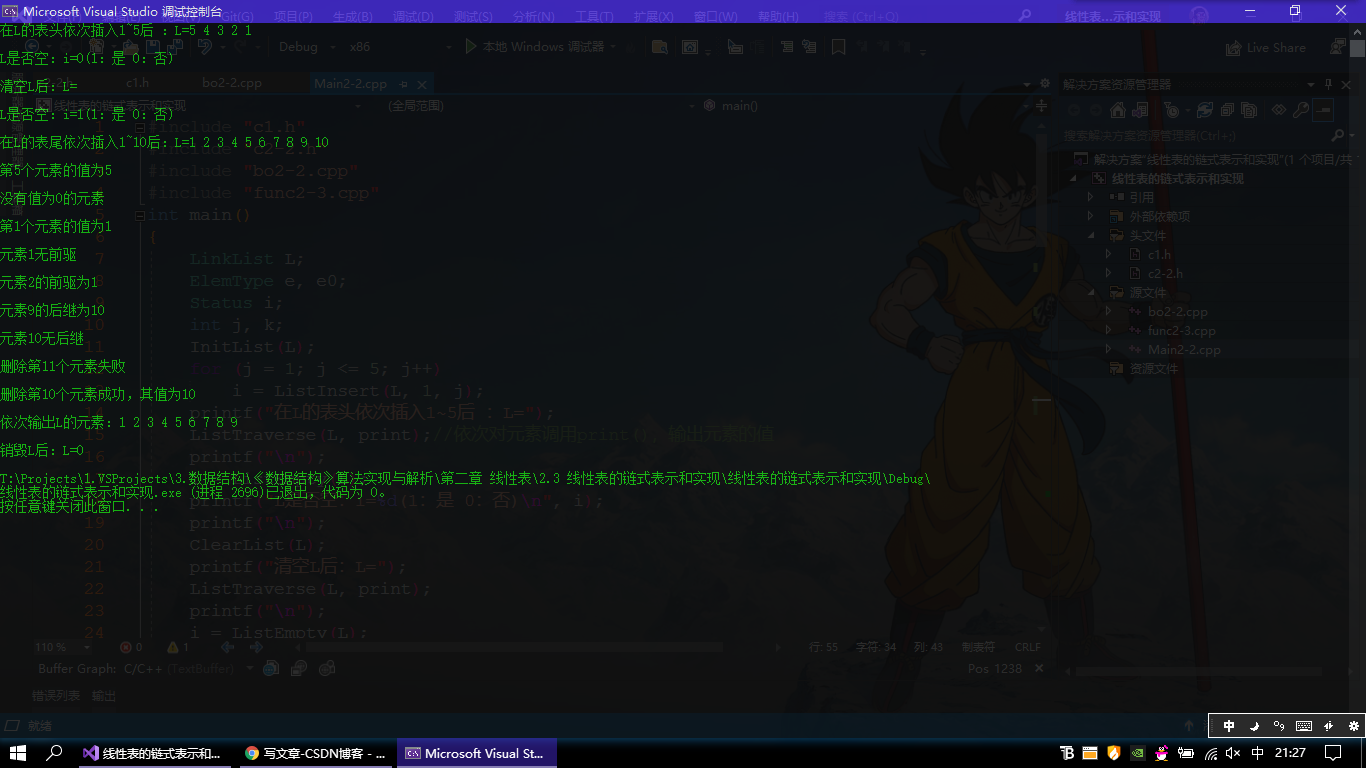Click console line "删除第11个元素失败"
The width and height of the screenshot is (1366, 768).
pos(63,367)
